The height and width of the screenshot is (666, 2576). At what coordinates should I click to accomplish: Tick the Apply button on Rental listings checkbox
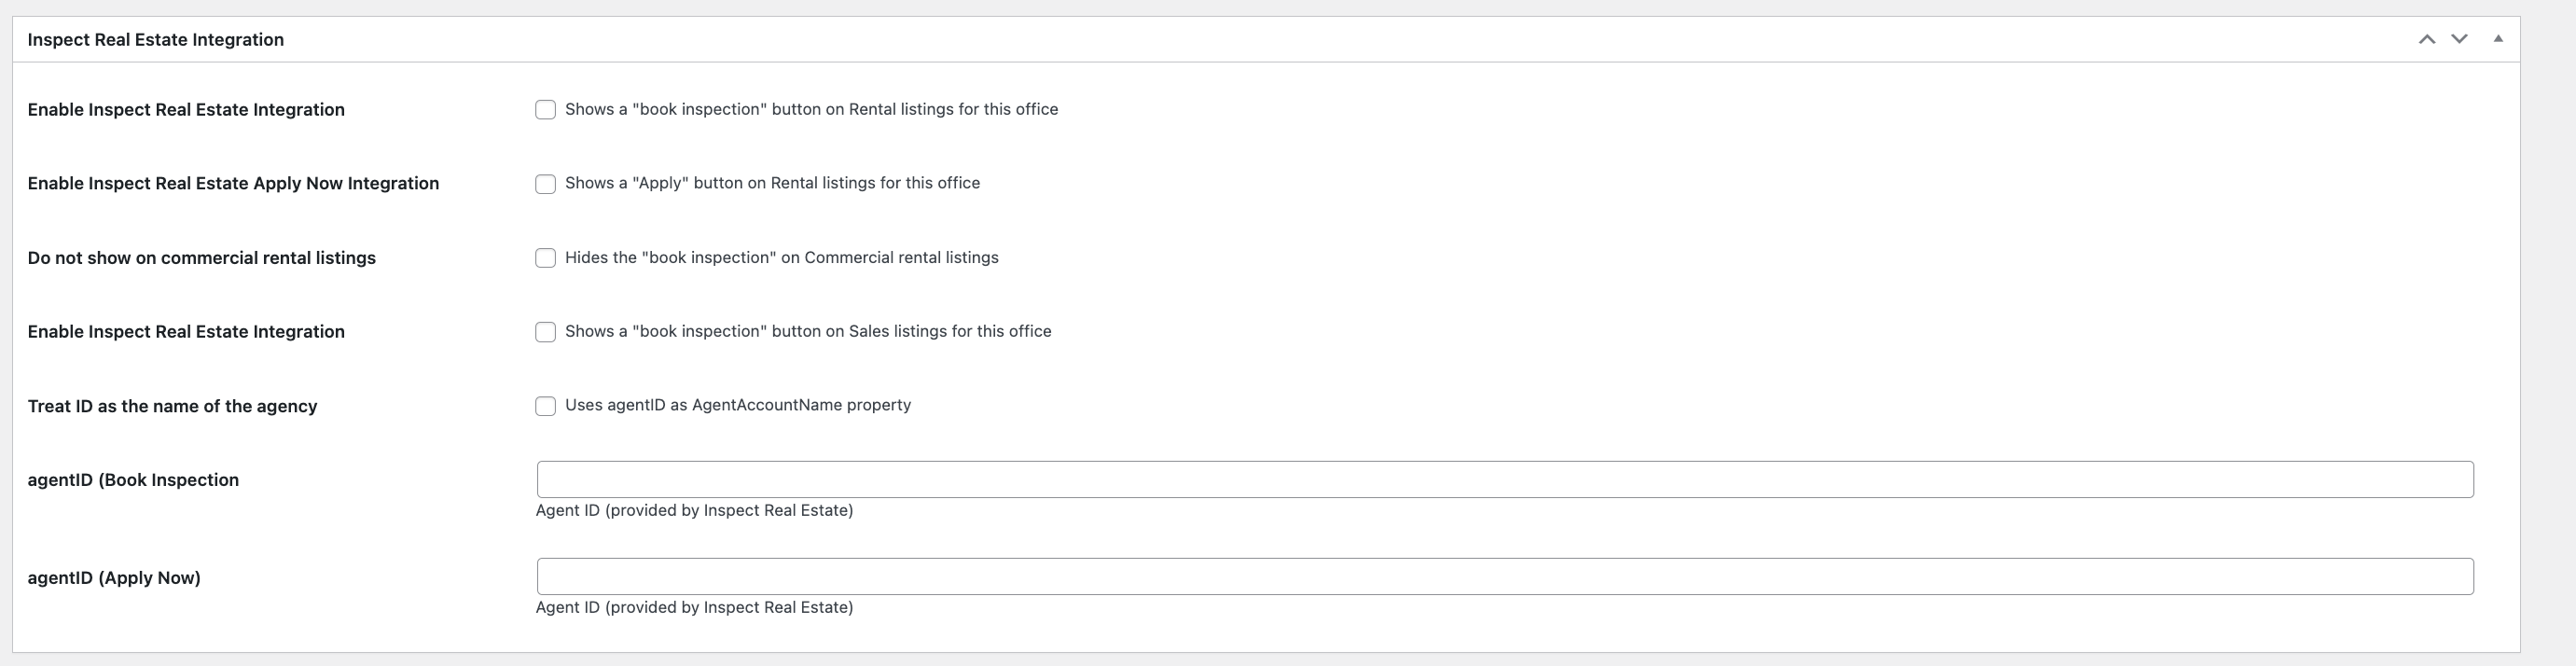click(x=545, y=184)
